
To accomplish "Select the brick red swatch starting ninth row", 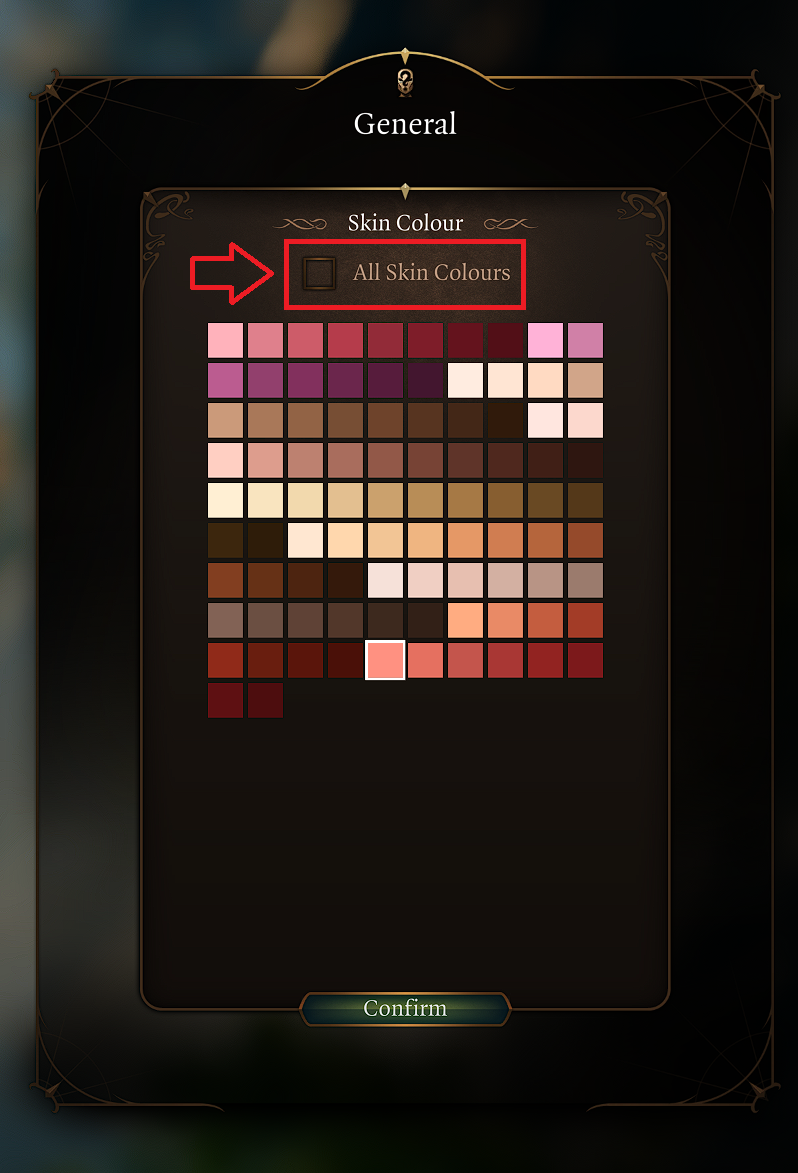I will click(225, 661).
